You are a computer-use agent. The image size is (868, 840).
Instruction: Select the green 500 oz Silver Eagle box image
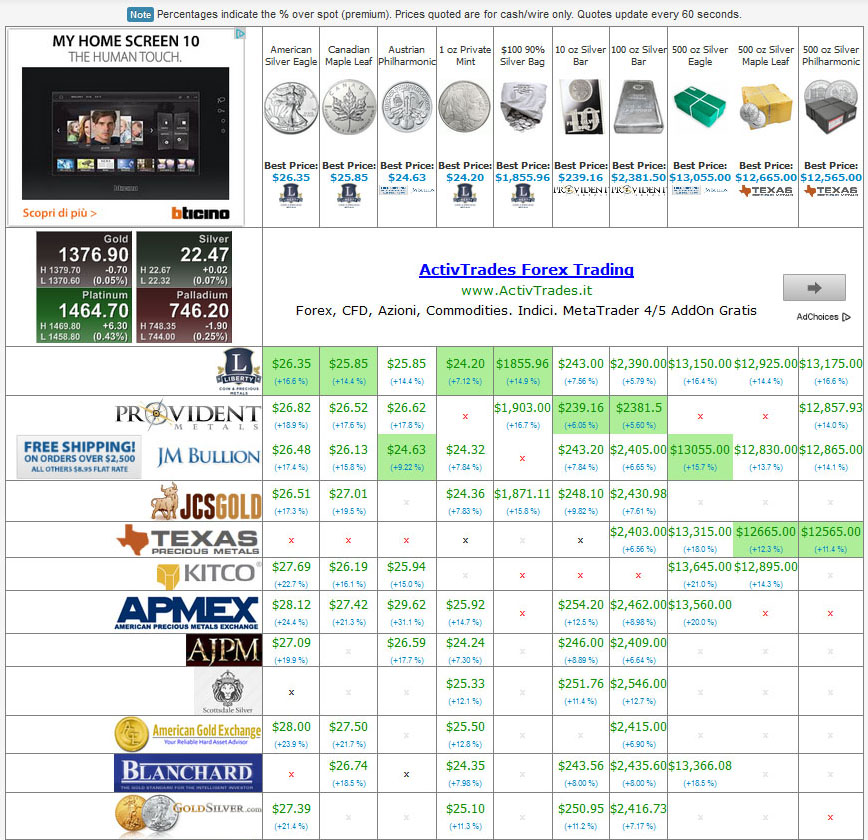pos(700,106)
